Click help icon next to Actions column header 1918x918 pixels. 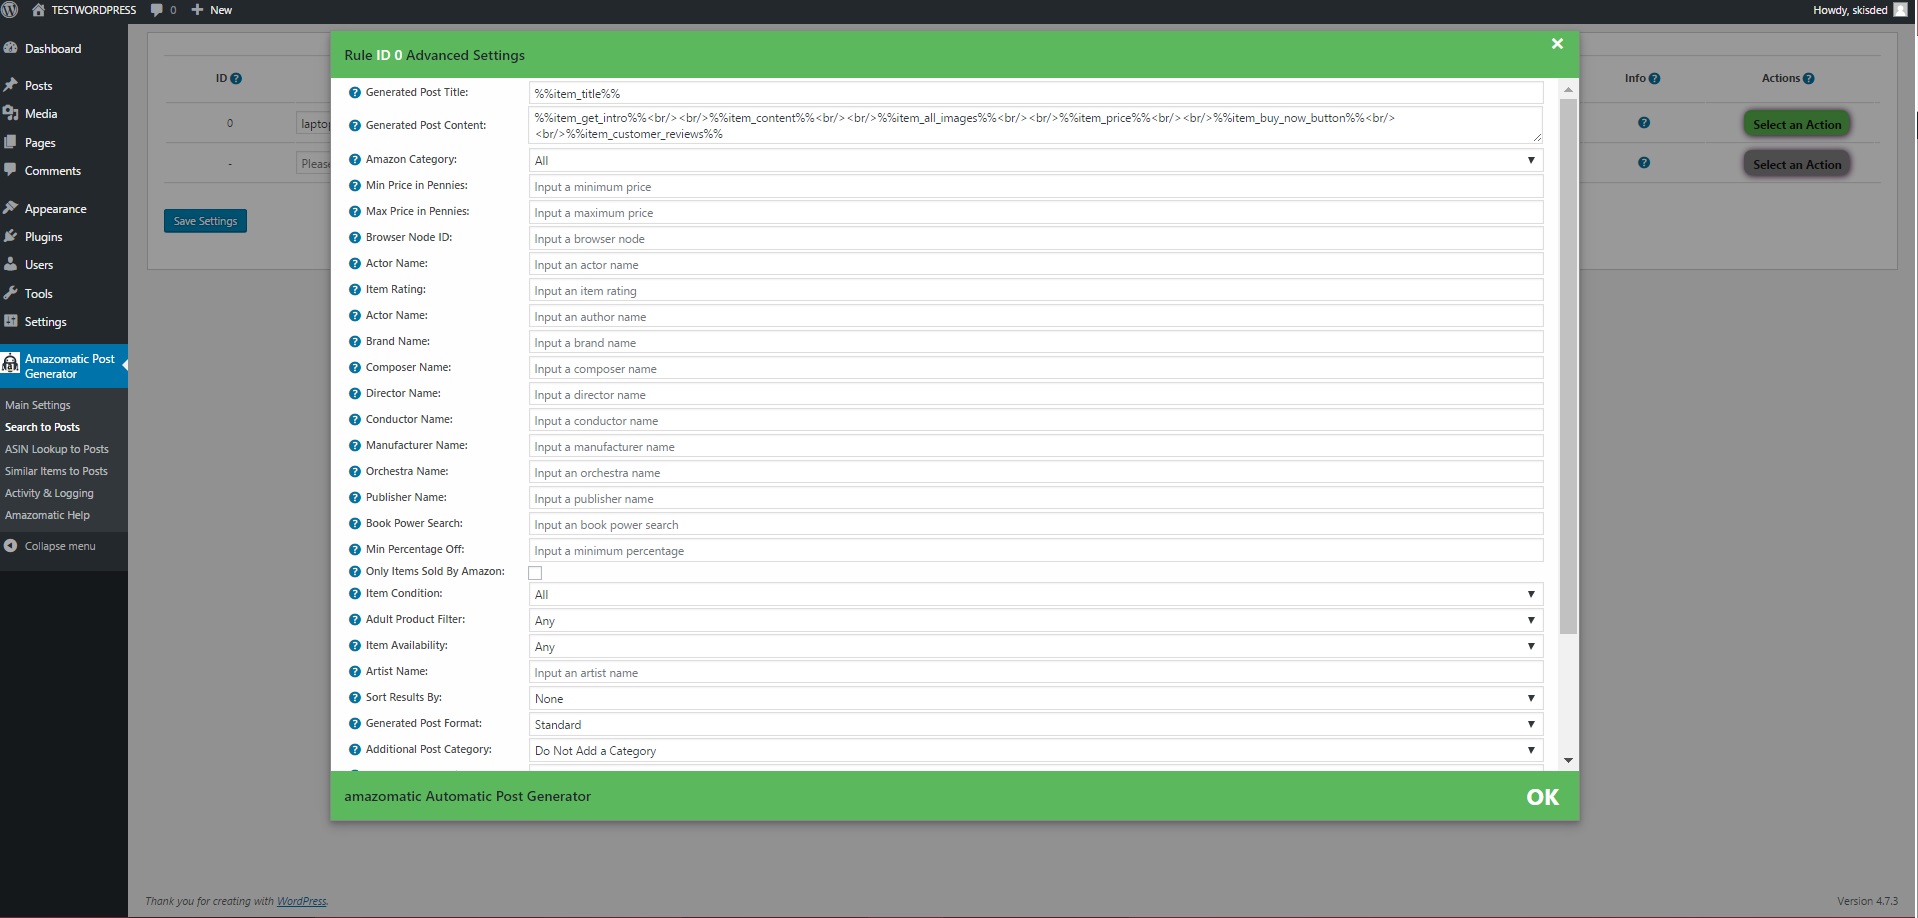click(1808, 79)
